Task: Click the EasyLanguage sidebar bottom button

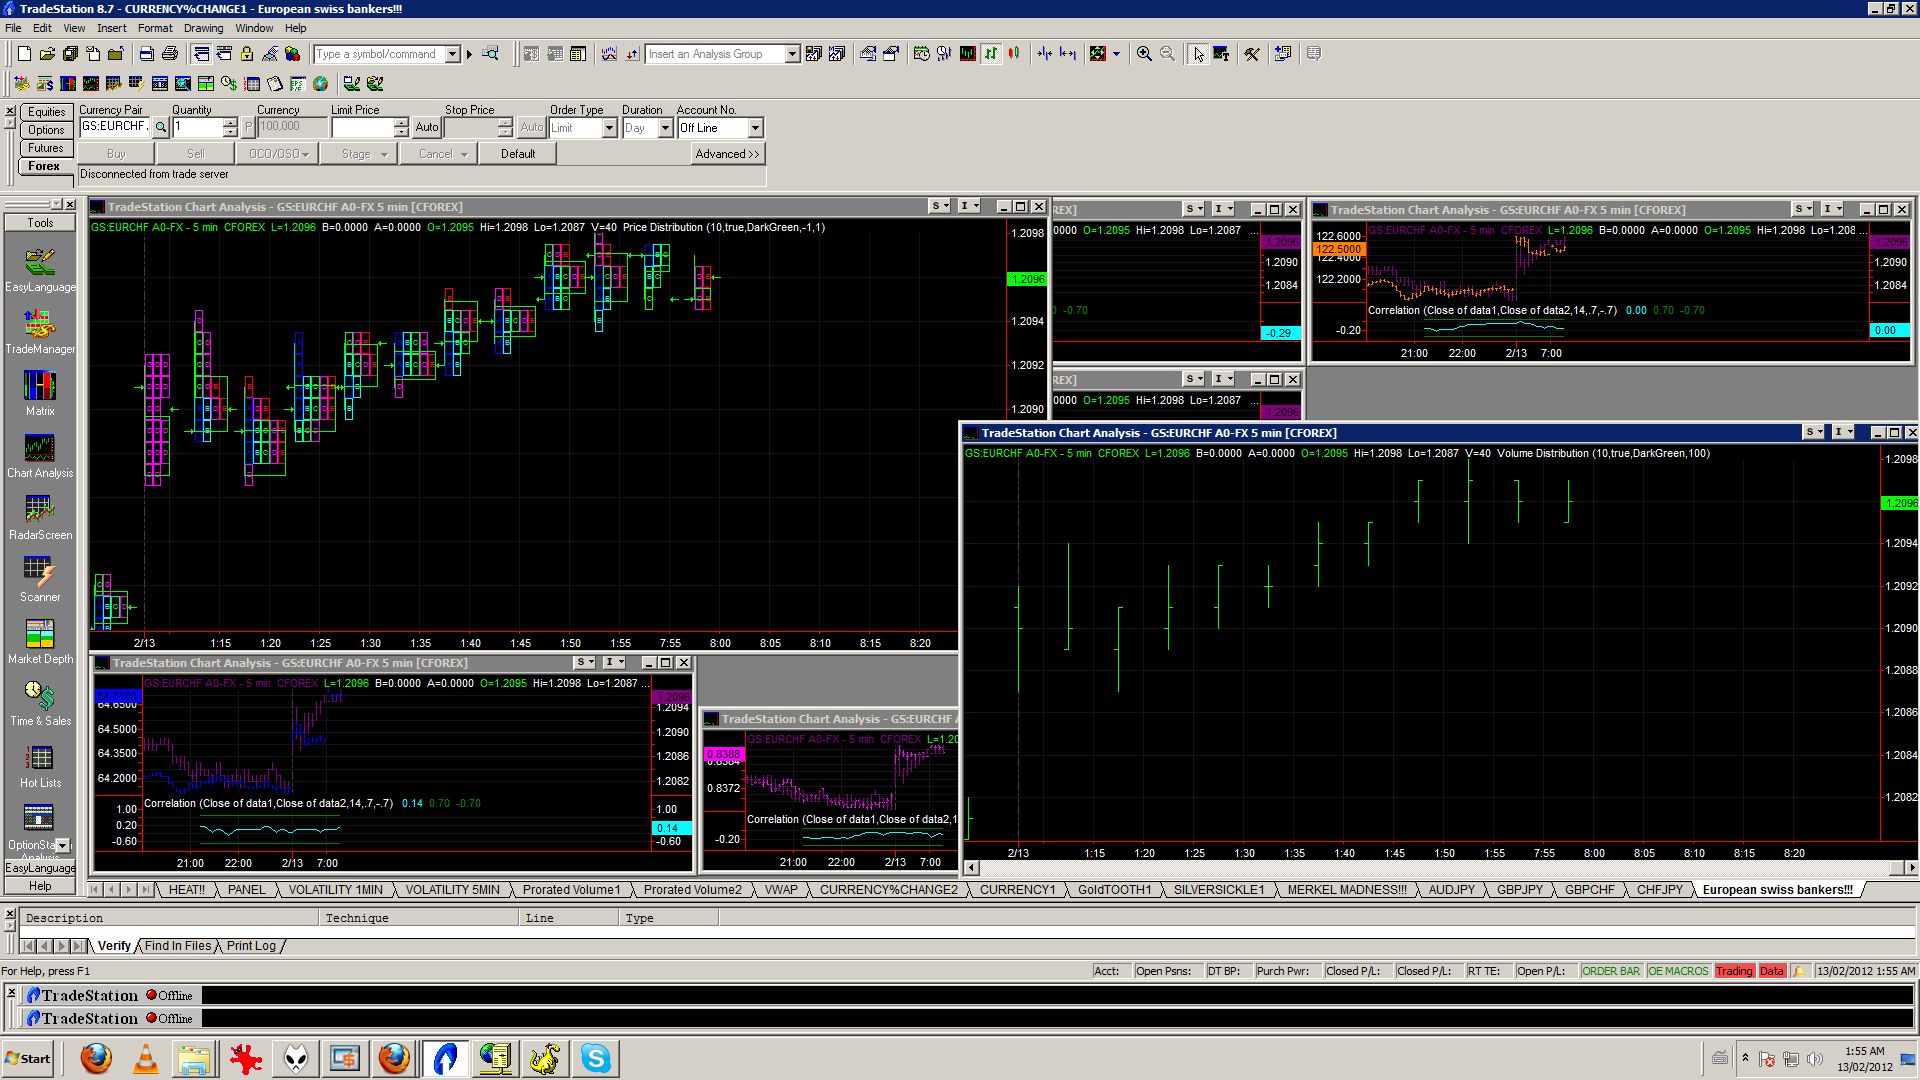Action: 40,868
